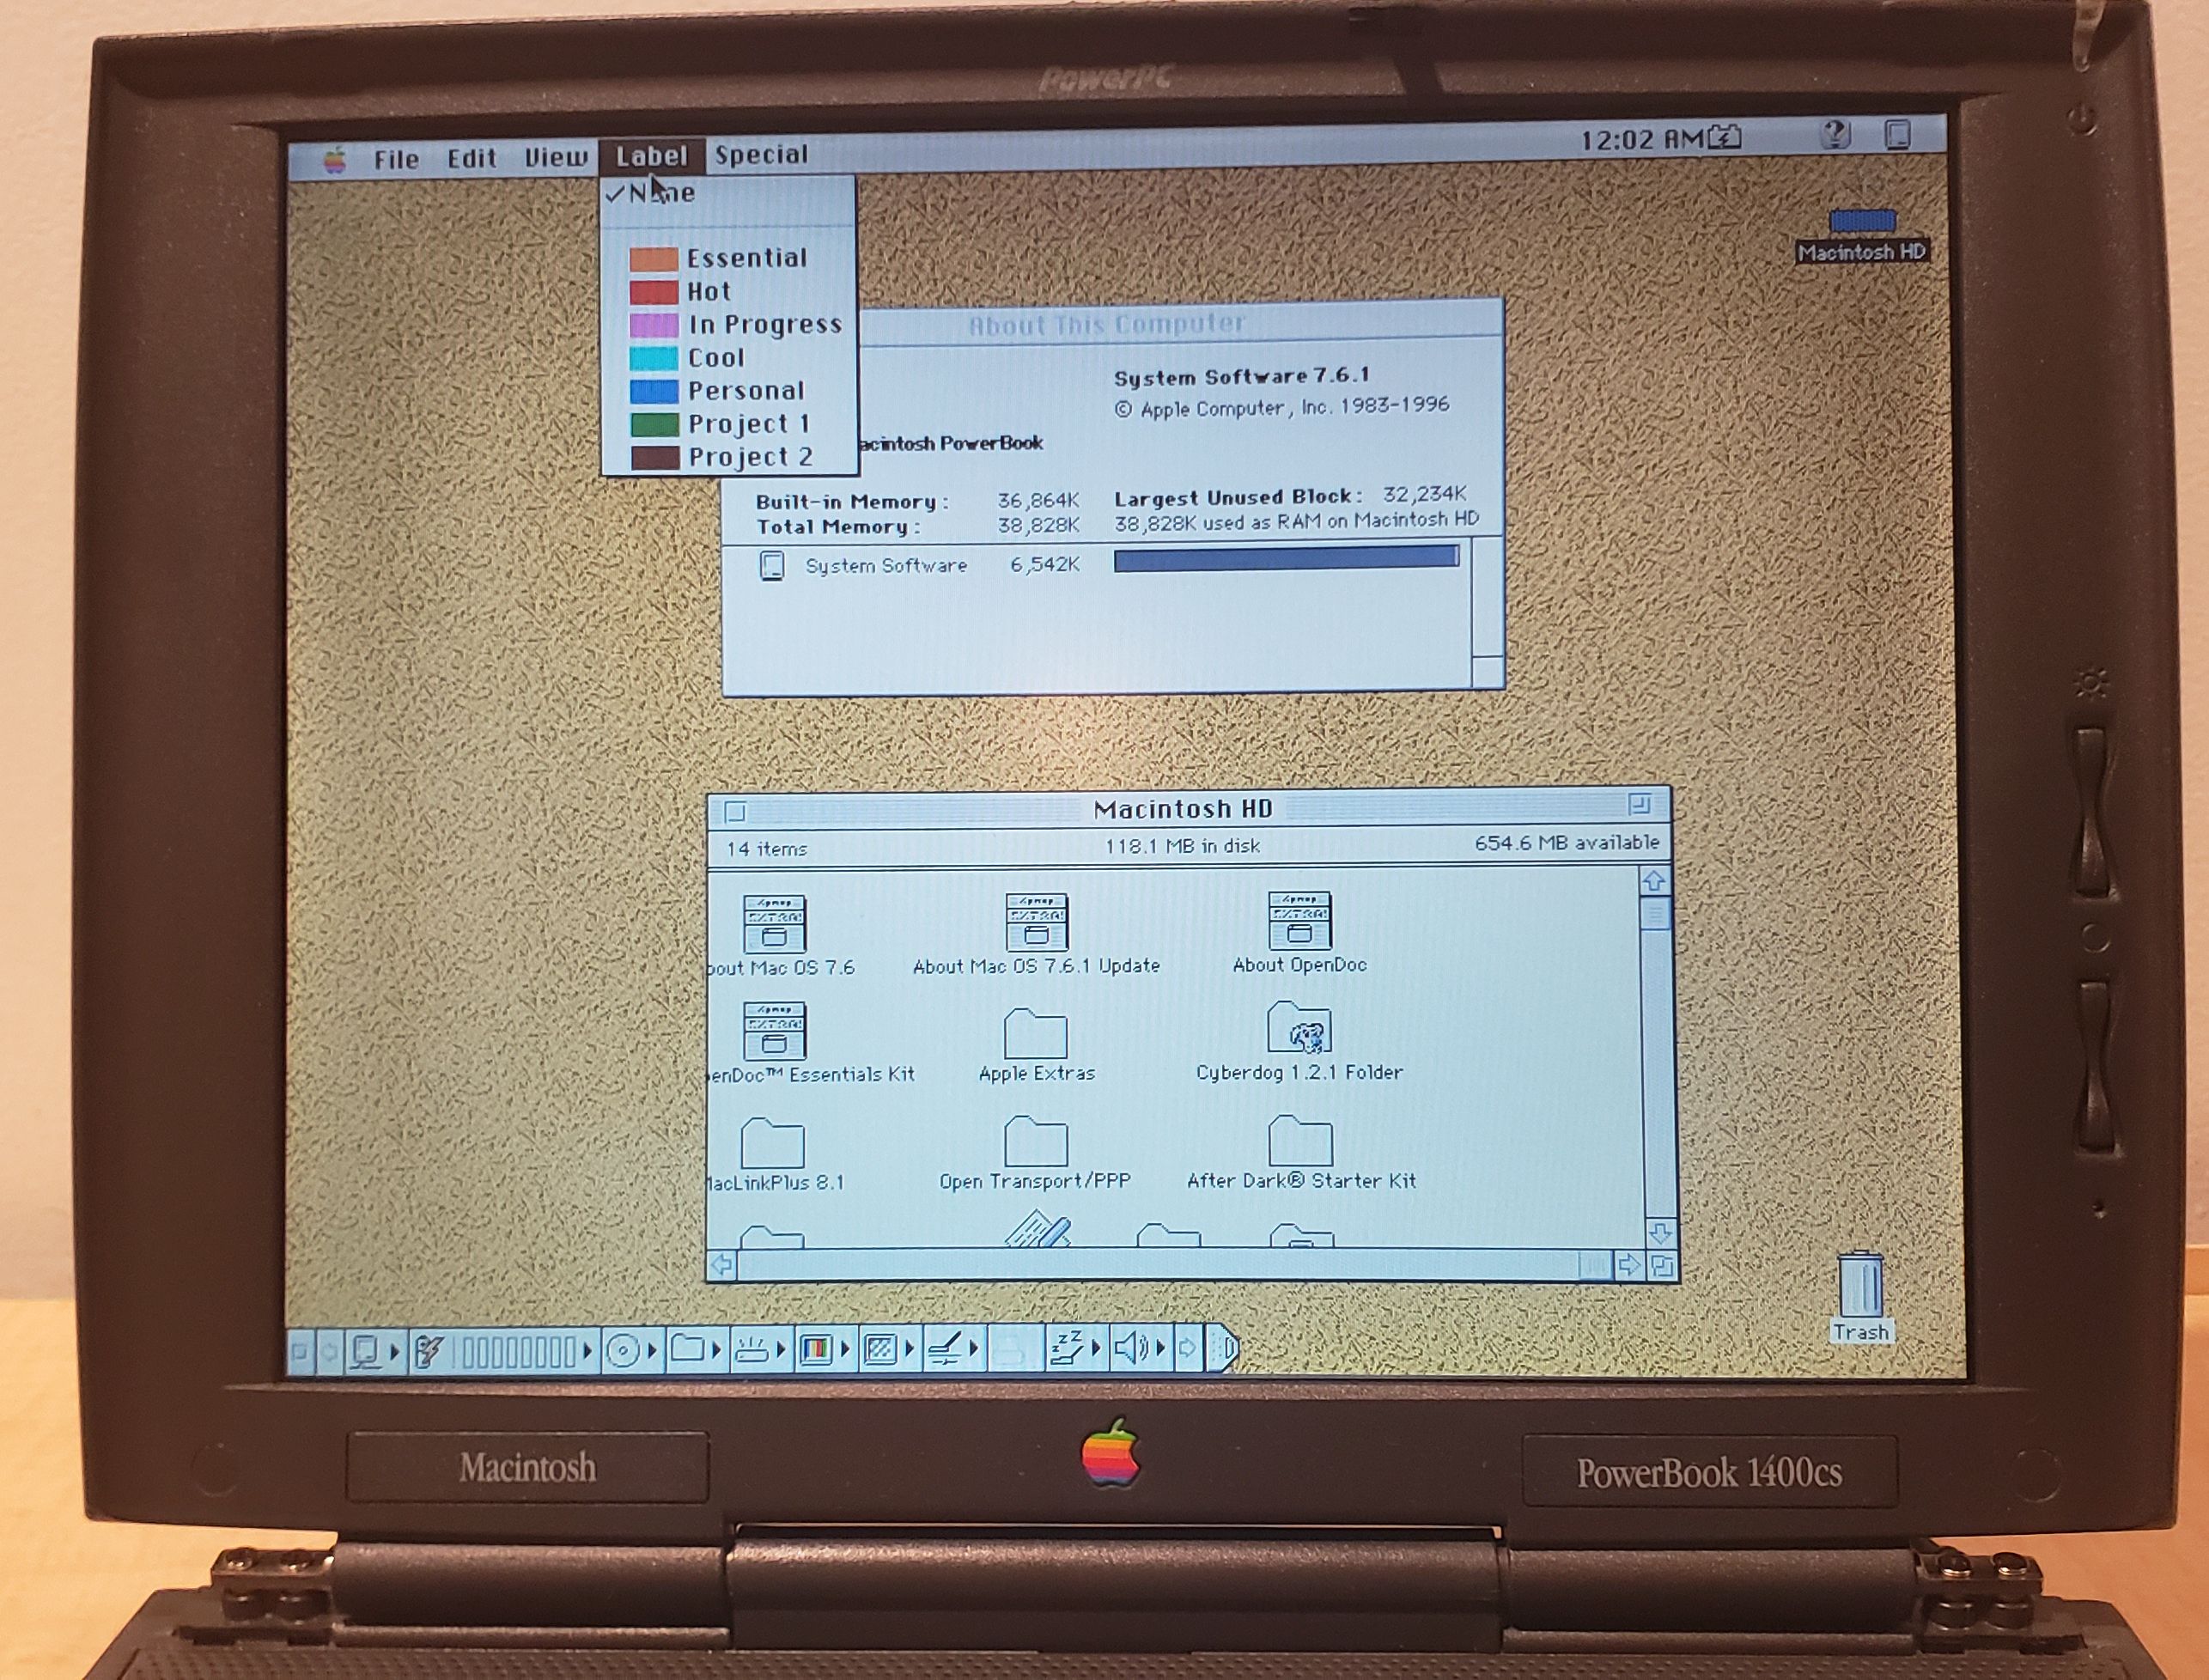Open the Help question mark menu
The width and height of the screenshot is (2209, 1680).
(x=1836, y=134)
